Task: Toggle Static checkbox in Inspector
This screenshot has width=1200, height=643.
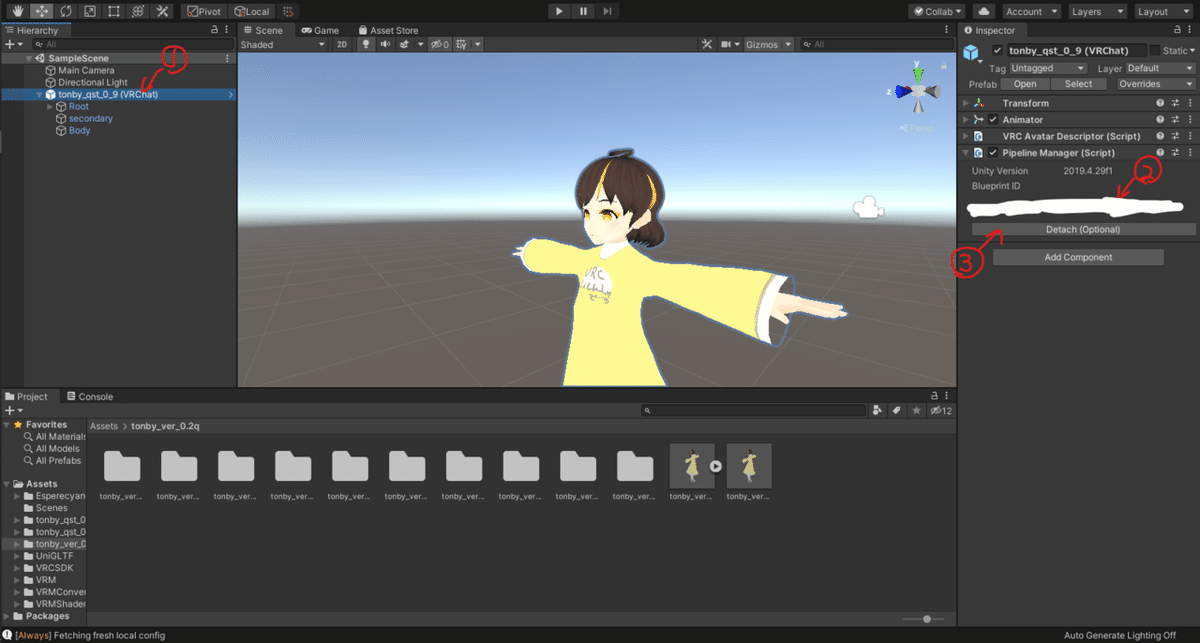Action: pos(1156,51)
